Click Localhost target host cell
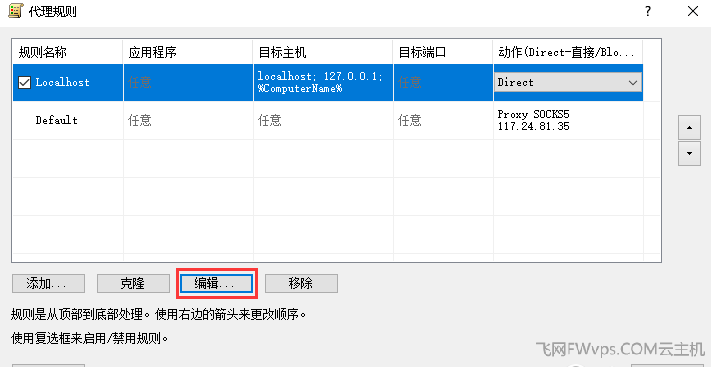711x367 pixels. tap(323, 83)
